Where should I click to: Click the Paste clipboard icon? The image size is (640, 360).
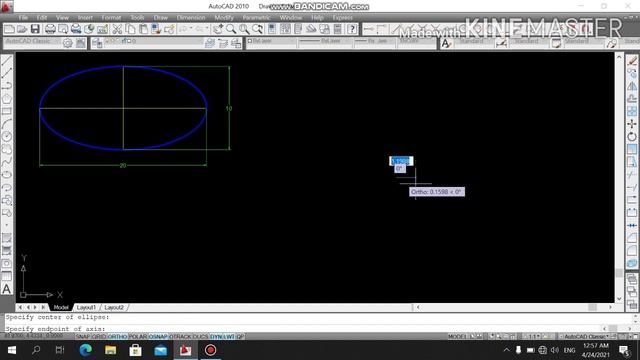[x=143, y=29]
